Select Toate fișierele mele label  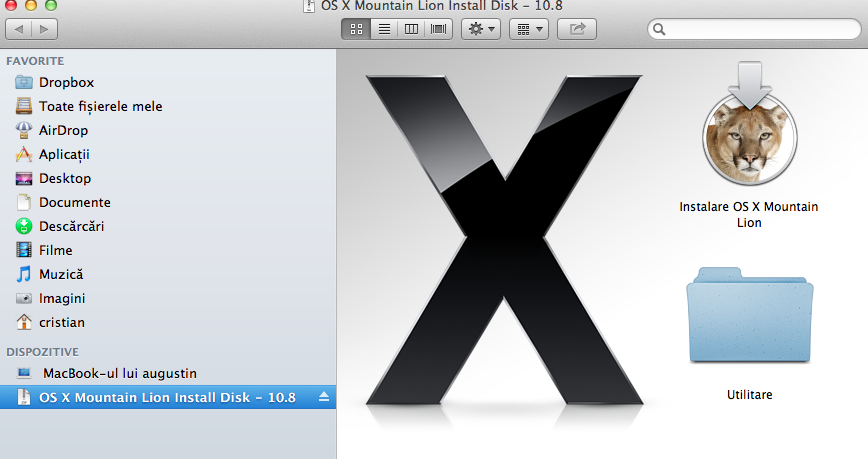(101, 106)
